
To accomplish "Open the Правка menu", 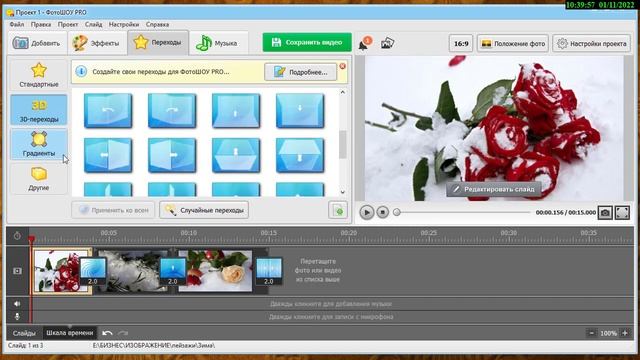I will [x=41, y=24].
